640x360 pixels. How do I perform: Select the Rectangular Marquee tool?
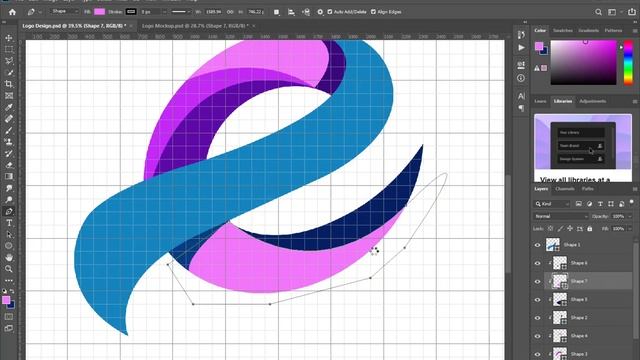(9, 49)
